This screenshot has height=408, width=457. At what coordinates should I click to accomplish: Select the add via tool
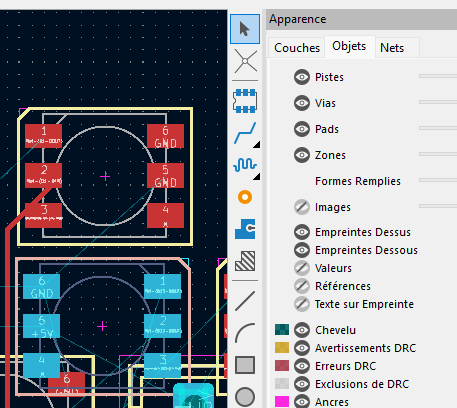click(x=245, y=197)
